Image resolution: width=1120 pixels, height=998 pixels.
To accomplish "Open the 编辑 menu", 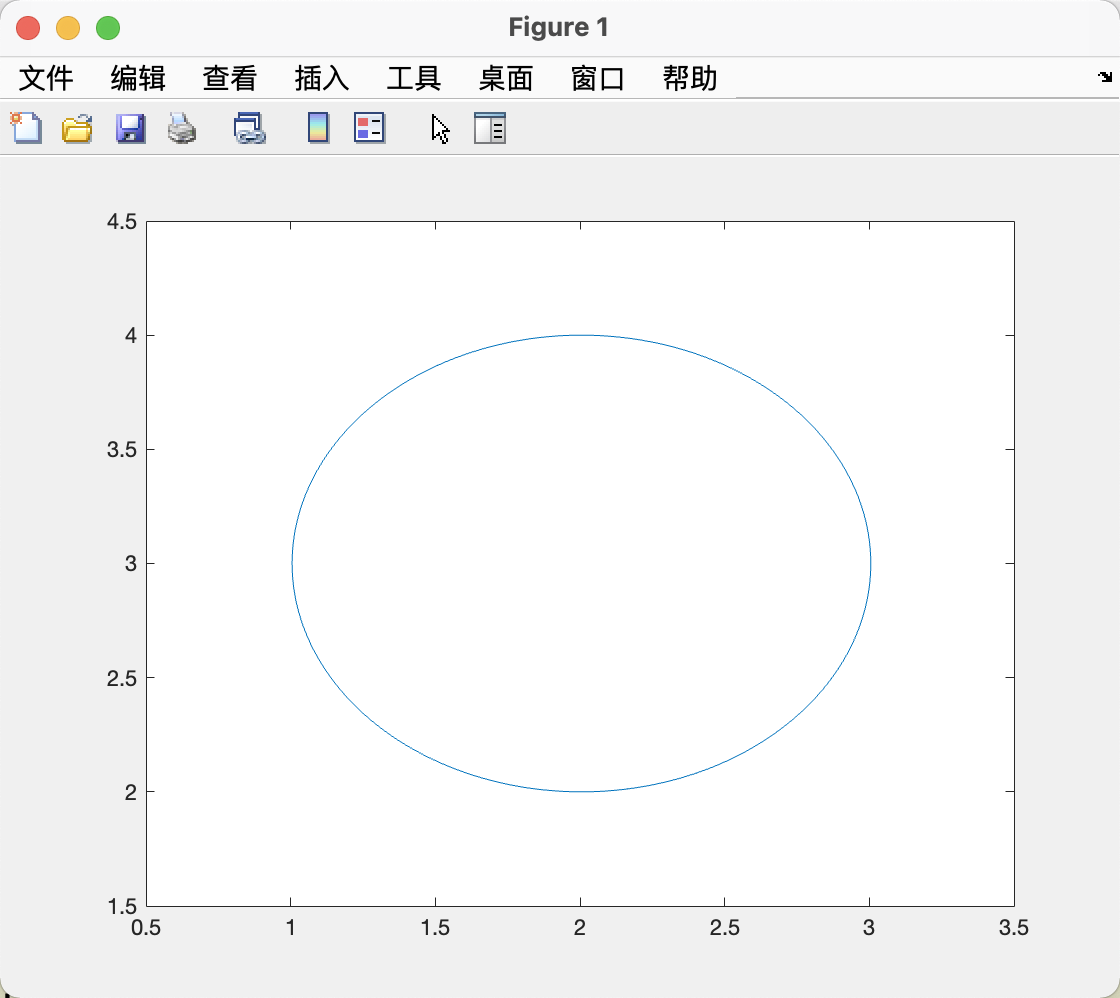I will pyautogui.click(x=138, y=78).
